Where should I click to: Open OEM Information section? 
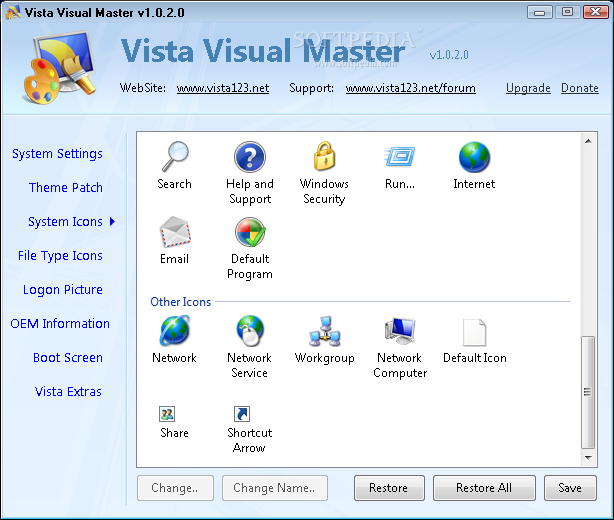60,324
